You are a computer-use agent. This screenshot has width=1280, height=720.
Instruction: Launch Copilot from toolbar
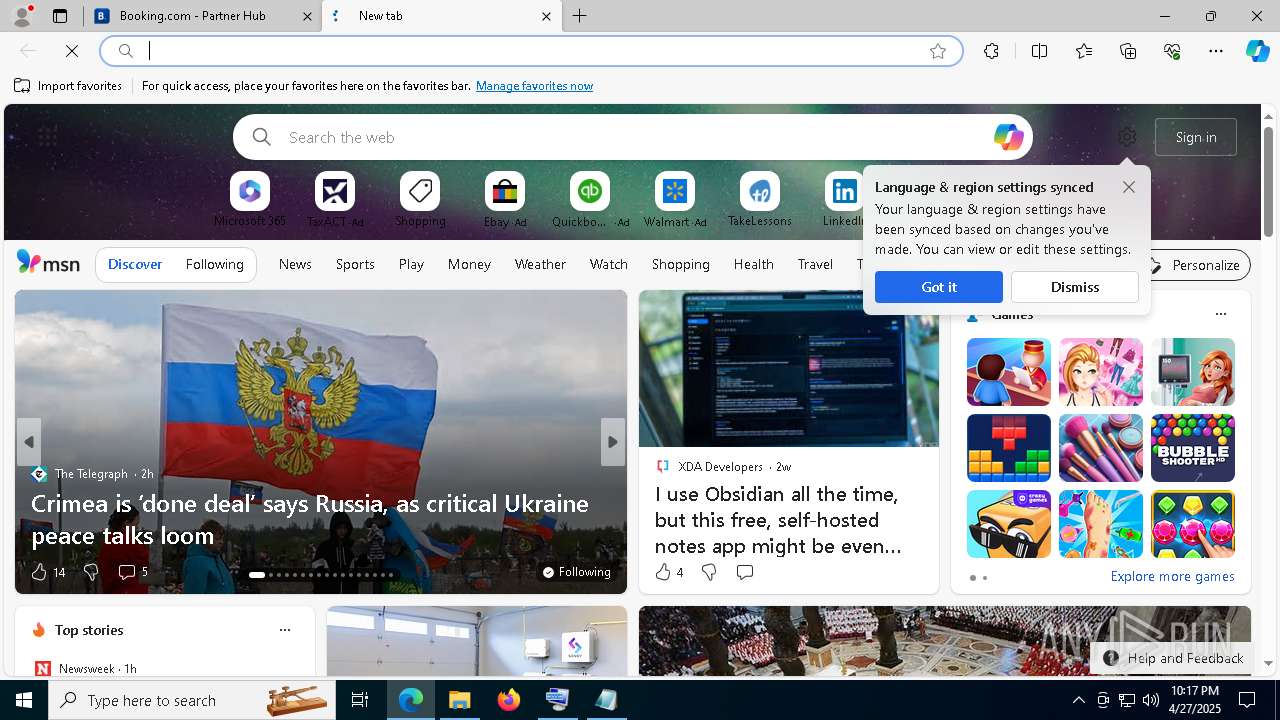click(x=1258, y=51)
